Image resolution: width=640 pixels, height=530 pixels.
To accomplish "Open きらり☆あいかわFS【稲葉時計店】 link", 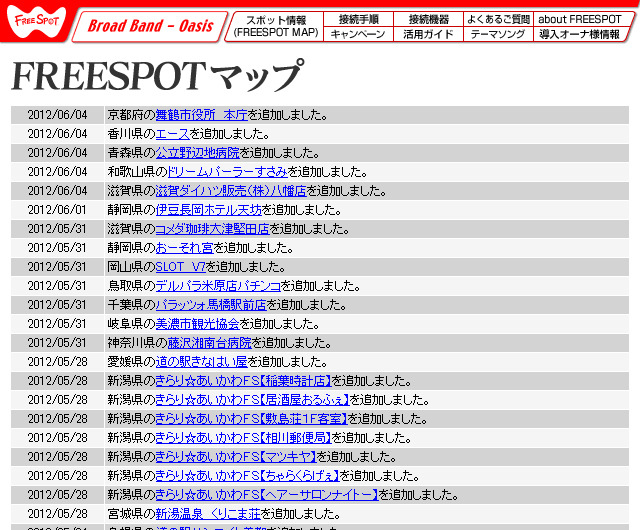I will tap(243, 381).
